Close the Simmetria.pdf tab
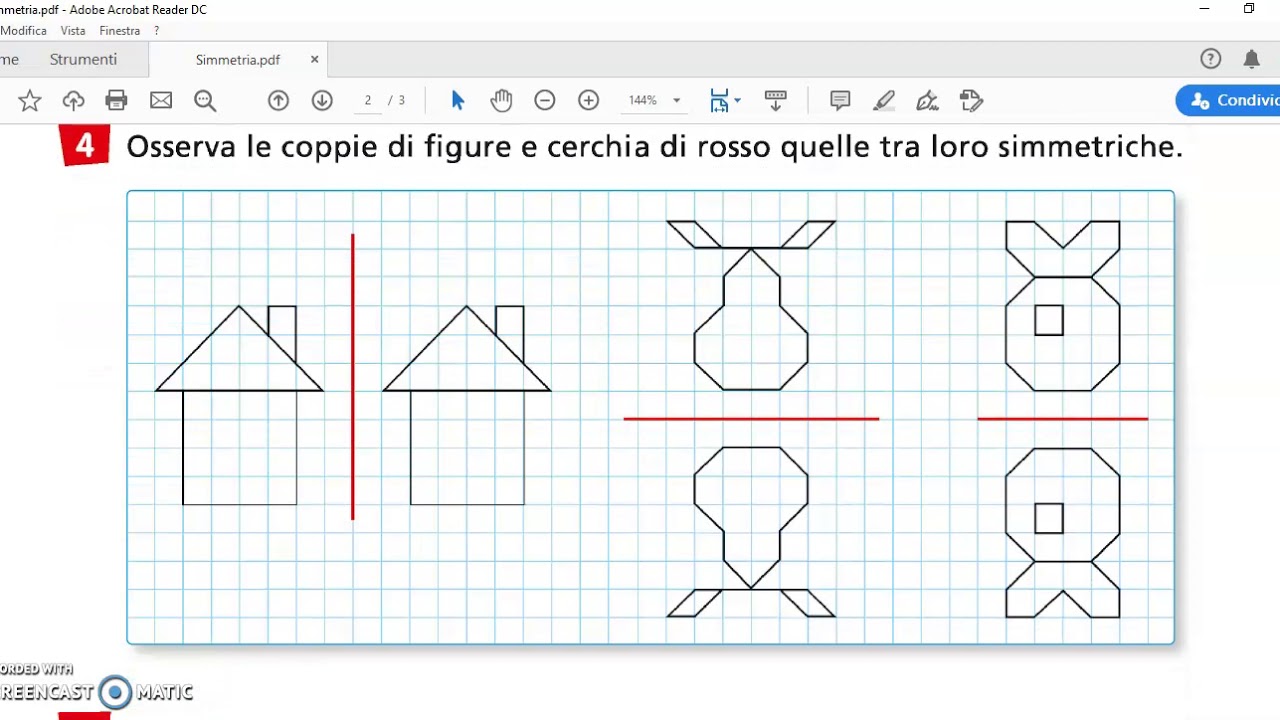The width and height of the screenshot is (1280, 720). pyautogui.click(x=315, y=59)
